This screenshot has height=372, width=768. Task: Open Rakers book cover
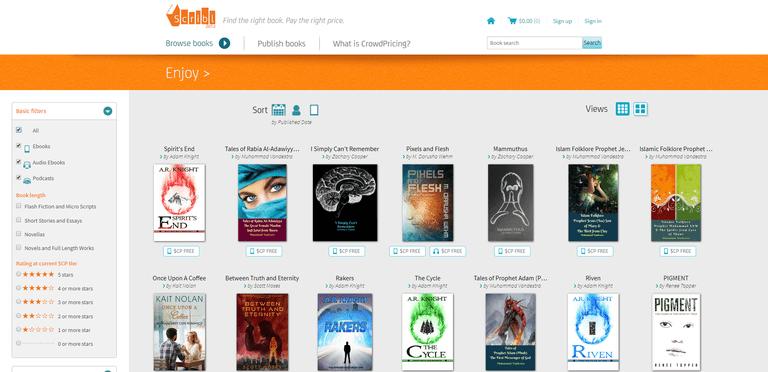click(x=345, y=332)
